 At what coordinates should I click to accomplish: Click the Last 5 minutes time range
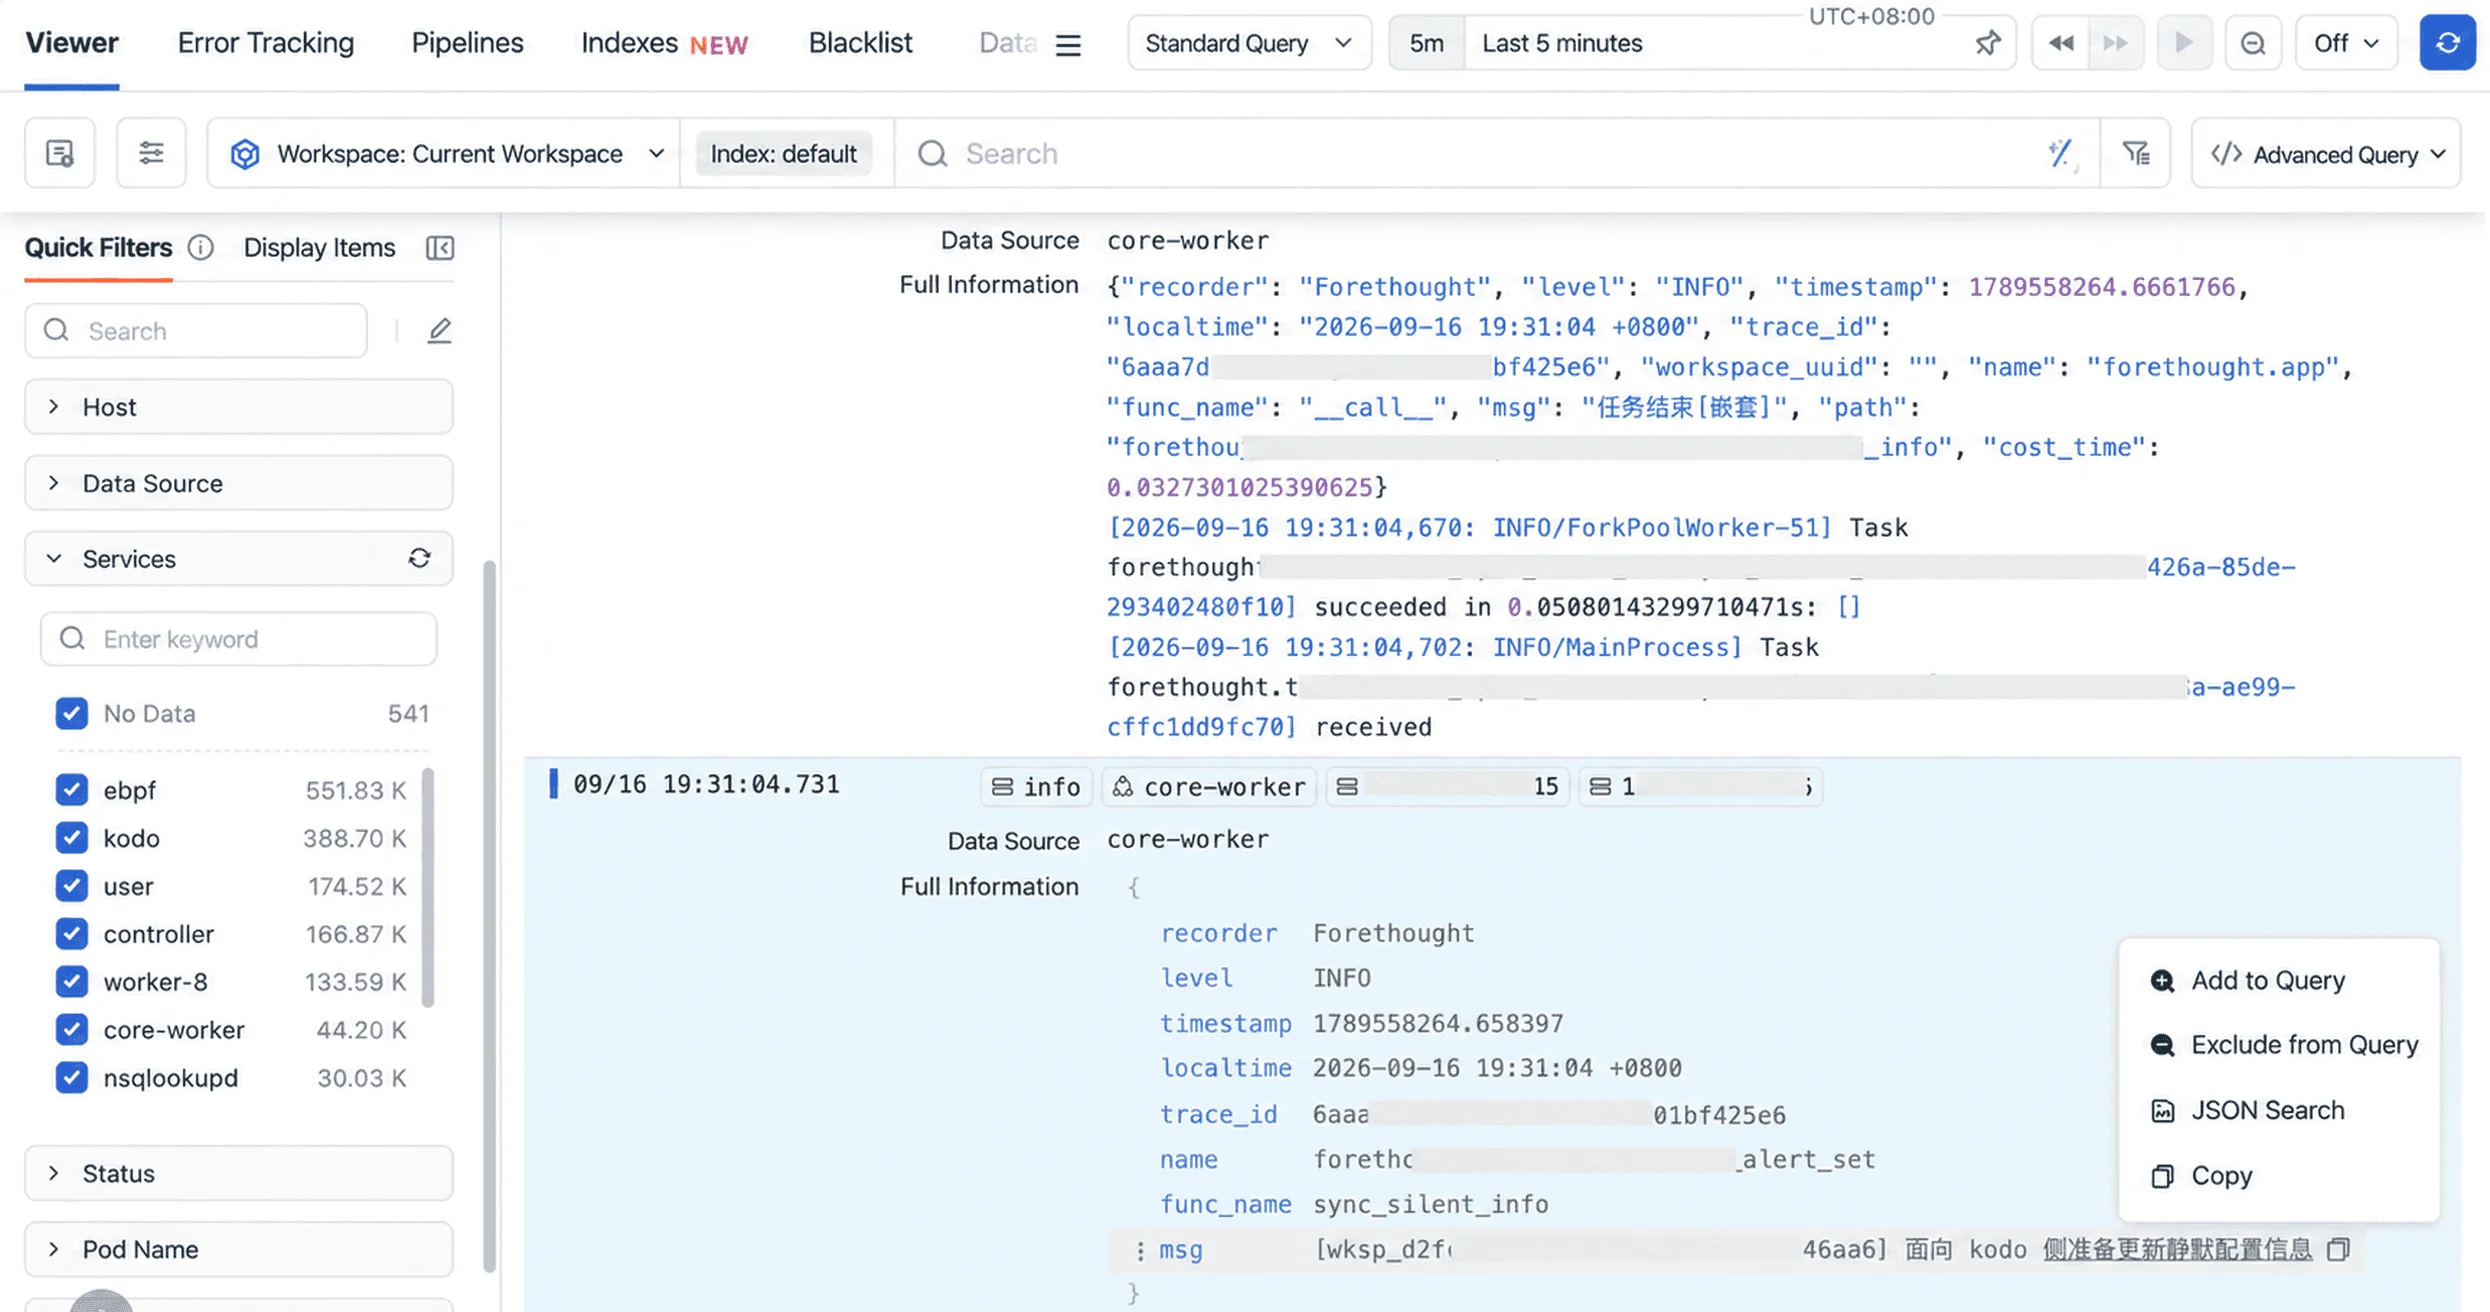(1562, 43)
